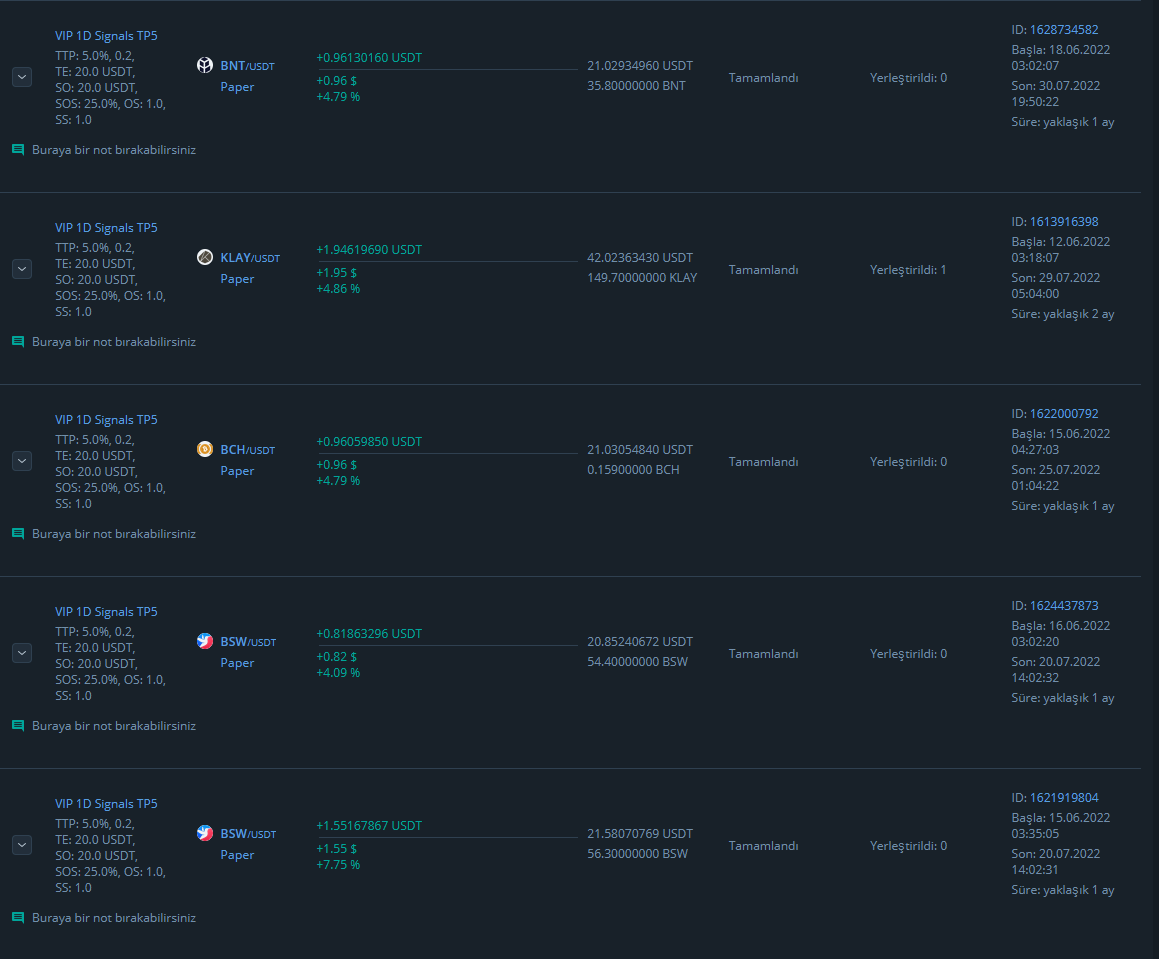Click the BNT/USDT pair link

tap(247, 66)
